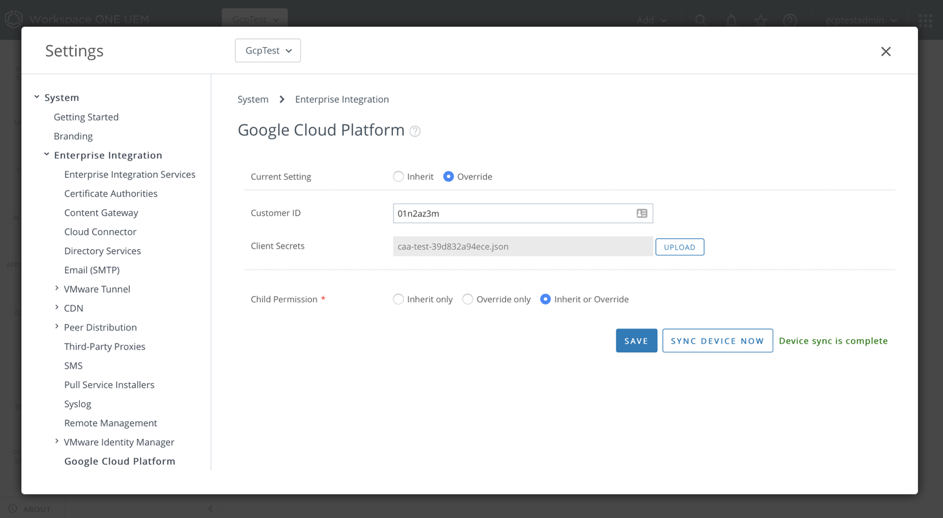The height and width of the screenshot is (518, 943).
Task: Click the help icon beside Google Cloud Platform
Action: click(415, 131)
